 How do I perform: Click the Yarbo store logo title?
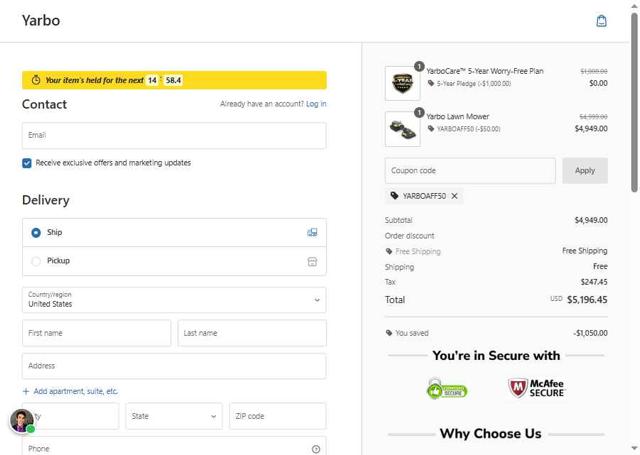tap(41, 20)
